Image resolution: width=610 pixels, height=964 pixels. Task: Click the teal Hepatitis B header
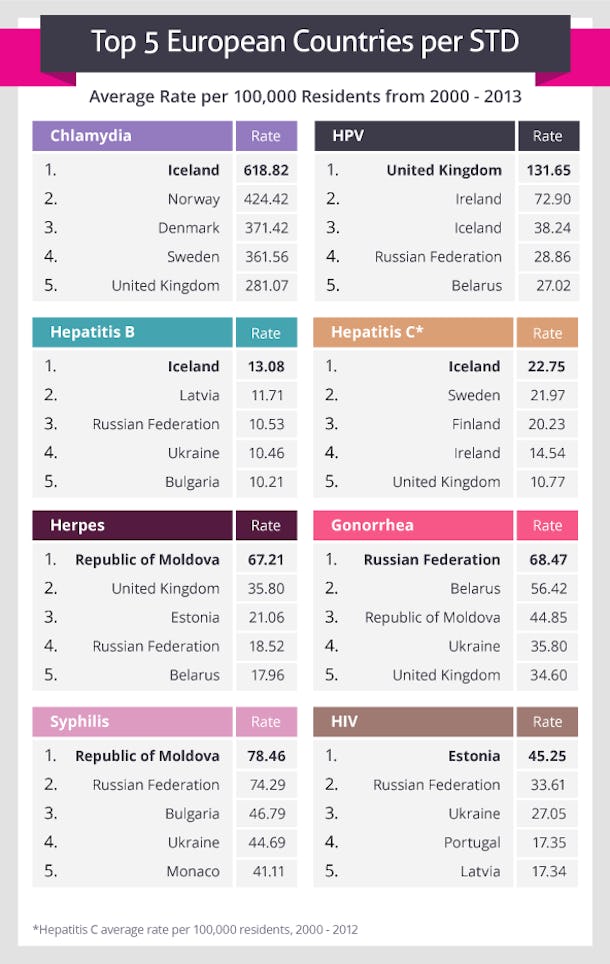pyautogui.click(x=132, y=332)
